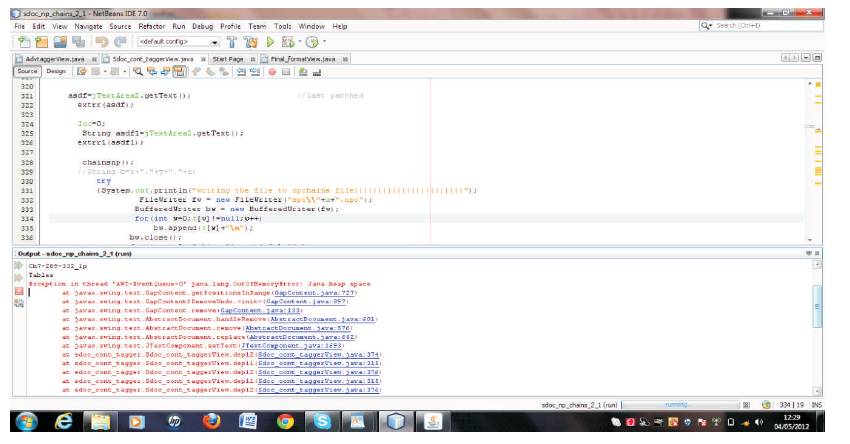Open GapContent.java:727 stack trace link
Image resolution: width=850 pixels, height=444 pixels.
pyautogui.click(x=314, y=293)
